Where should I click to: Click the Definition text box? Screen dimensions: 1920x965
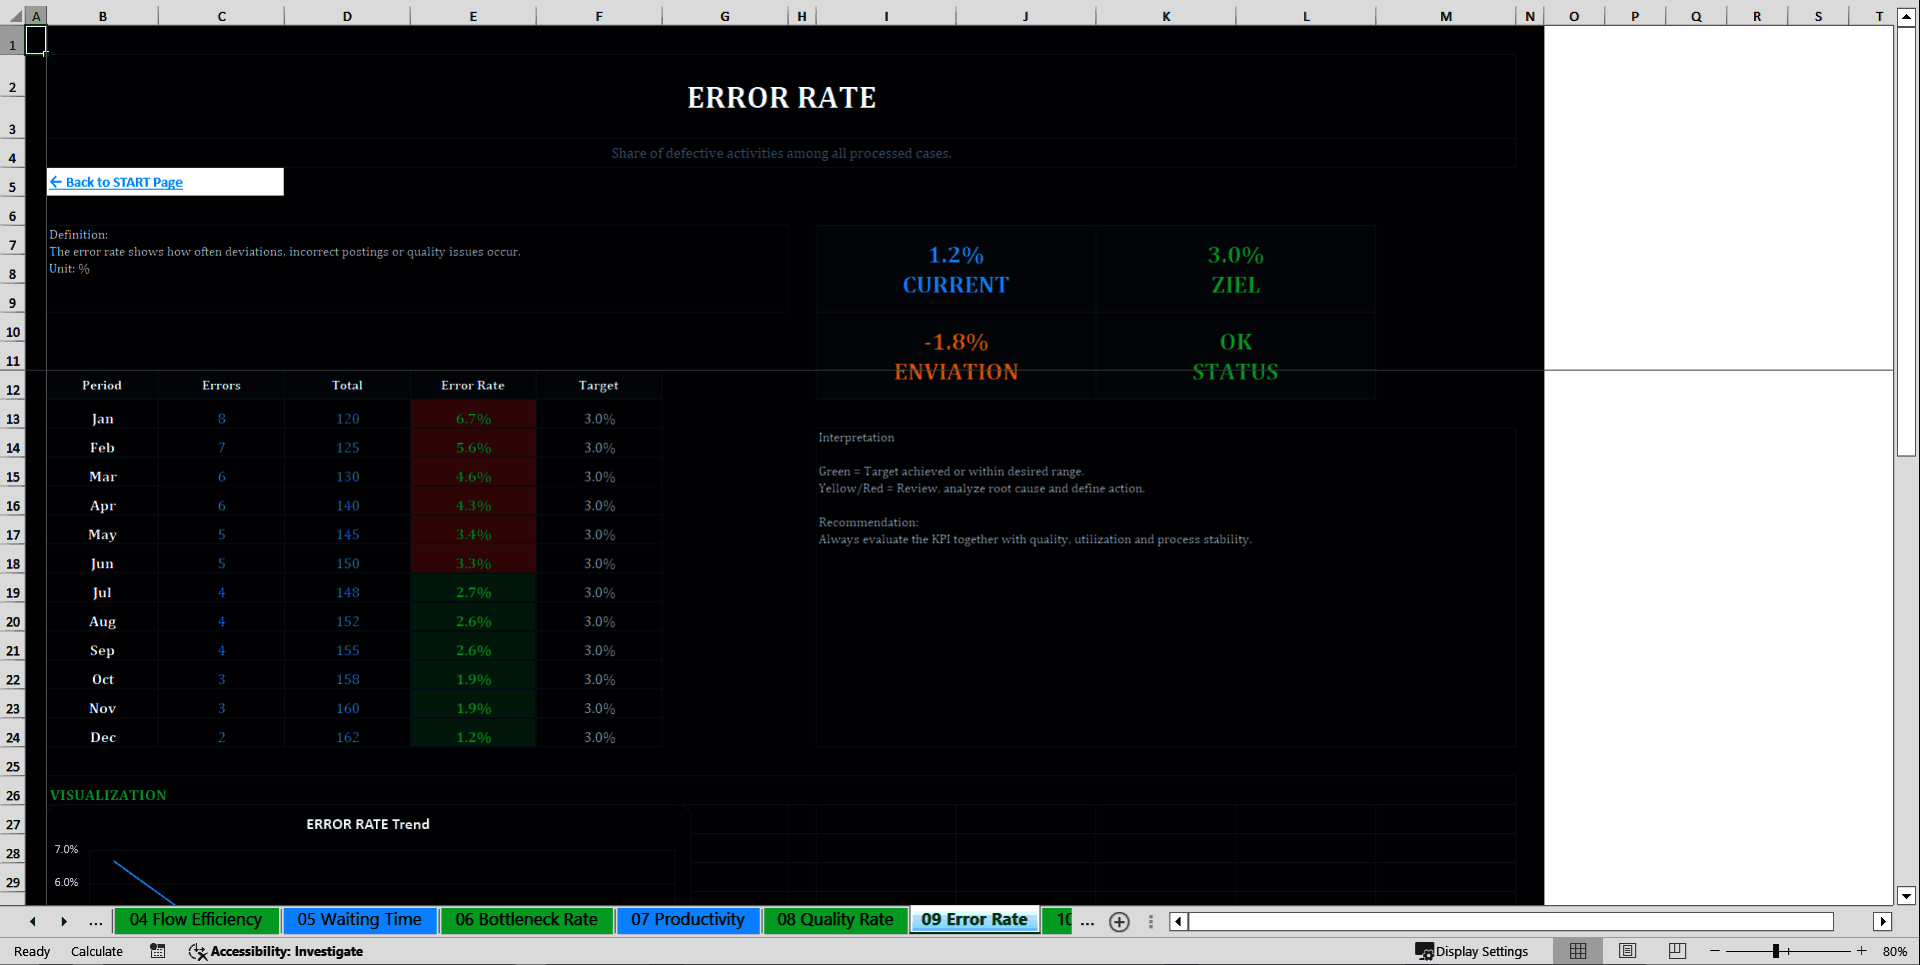[x=417, y=269]
